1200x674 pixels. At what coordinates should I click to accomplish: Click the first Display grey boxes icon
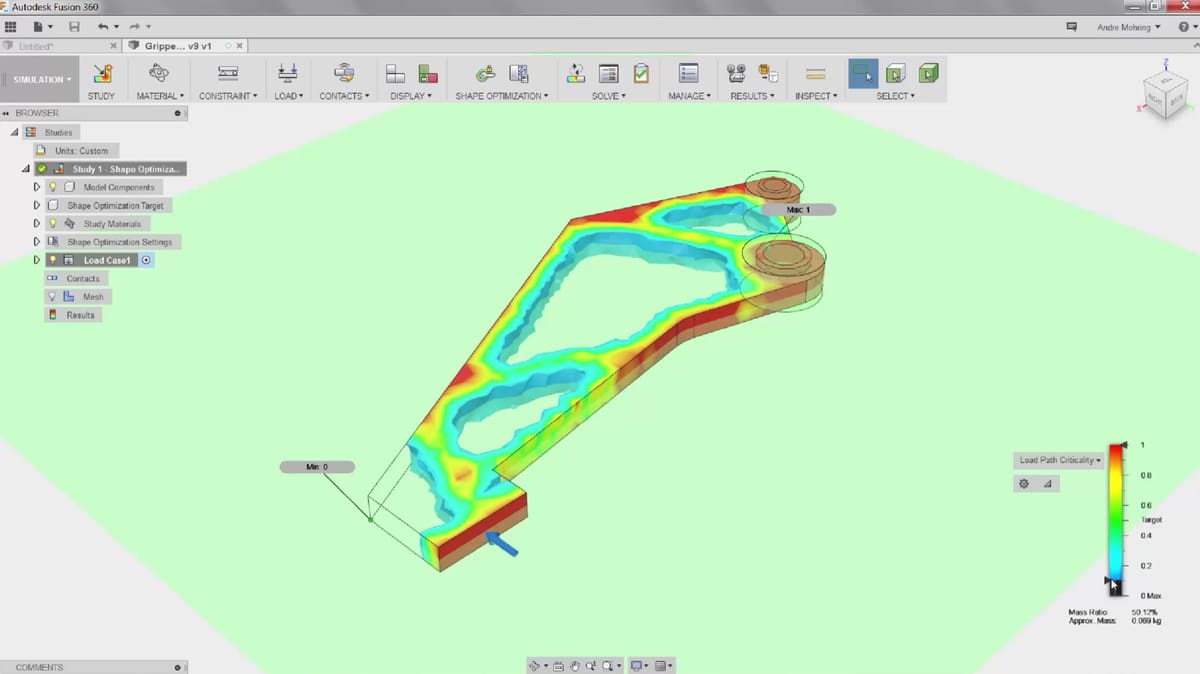tap(395, 73)
